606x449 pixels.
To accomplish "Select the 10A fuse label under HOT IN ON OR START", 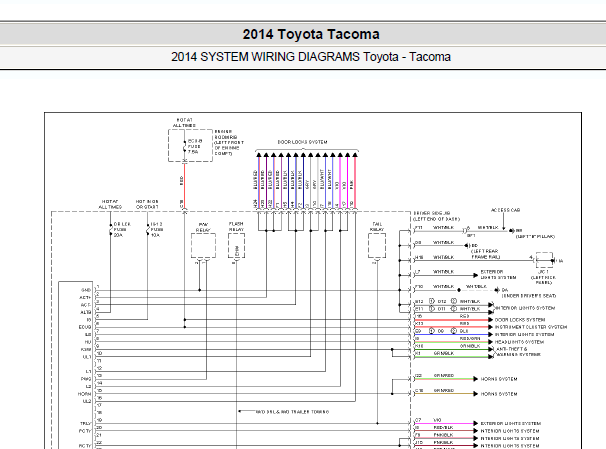I will tap(156, 230).
